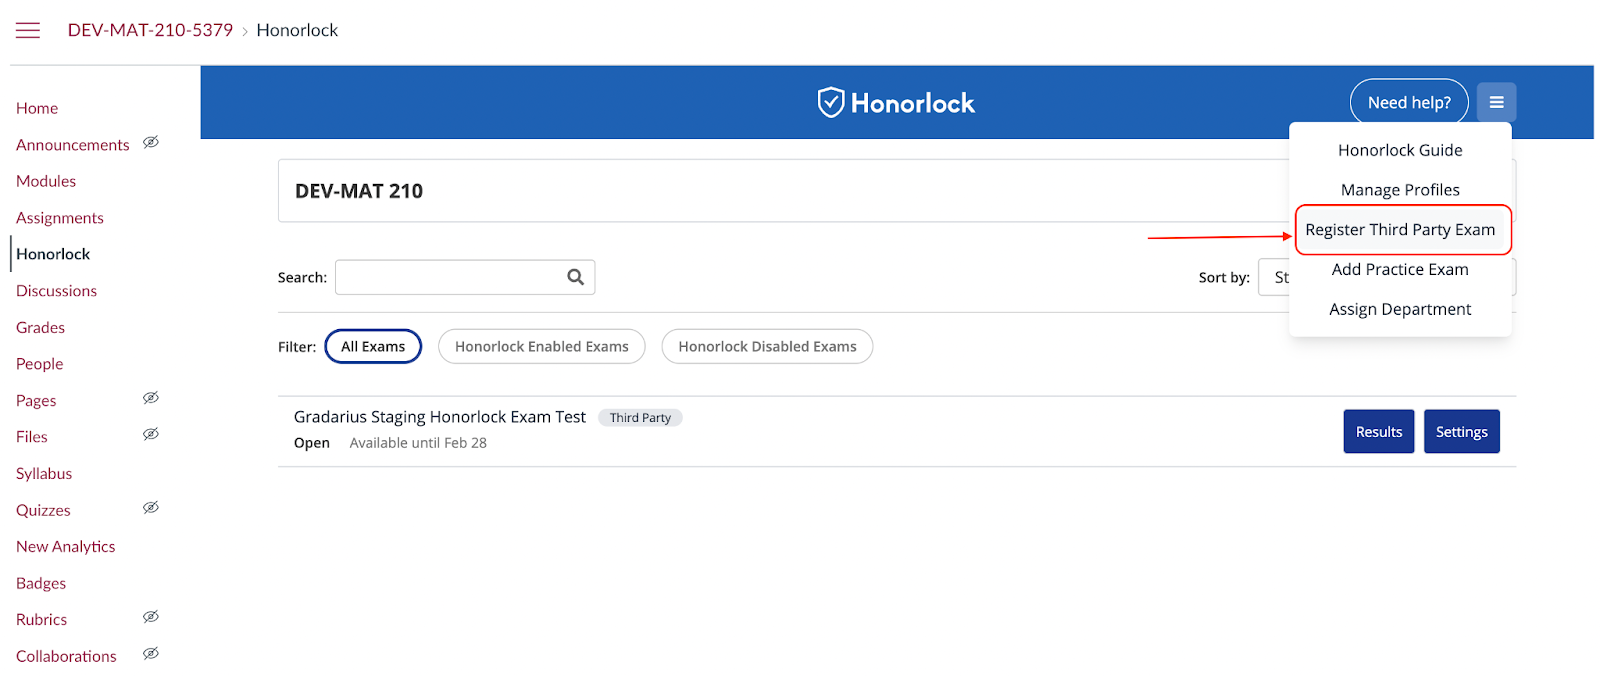Open Badges in course navigation

point(41,583)
